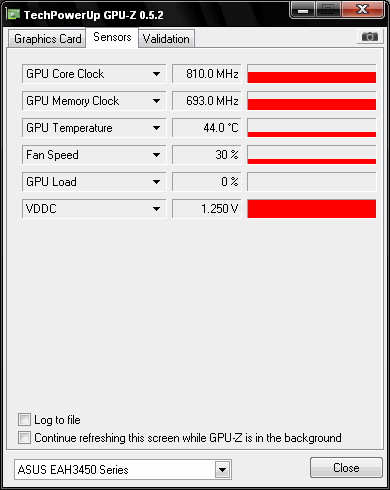Open the Fan Speed sensor dropdown

(x=156, y=155)
